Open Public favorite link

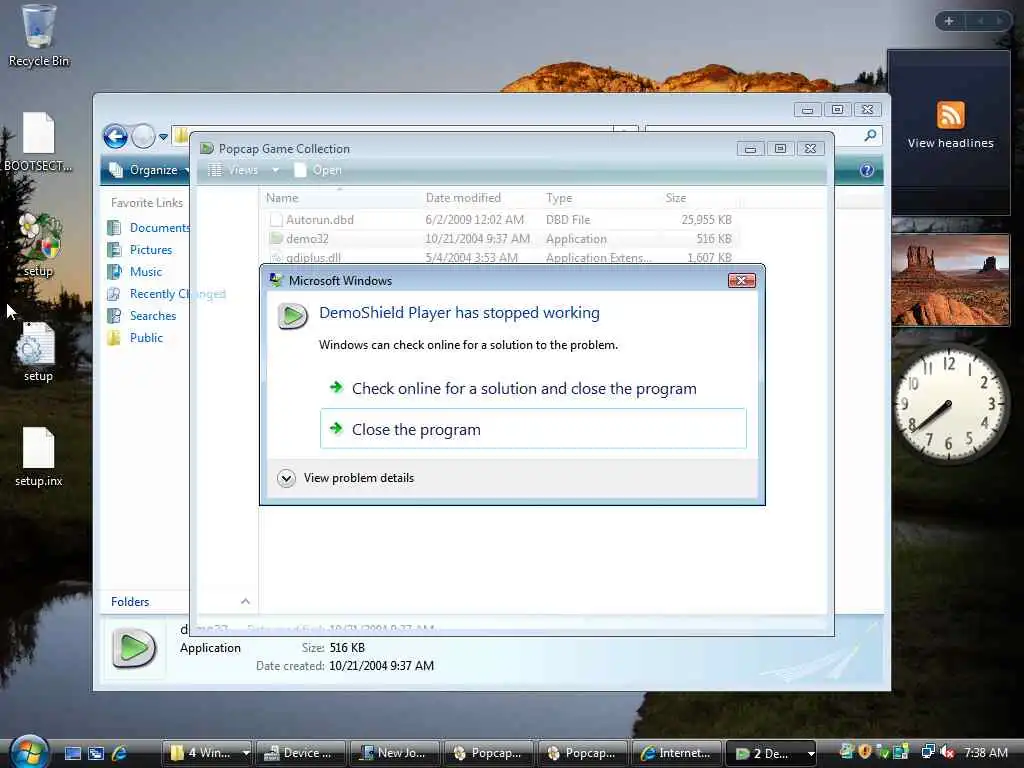(135, 338)
